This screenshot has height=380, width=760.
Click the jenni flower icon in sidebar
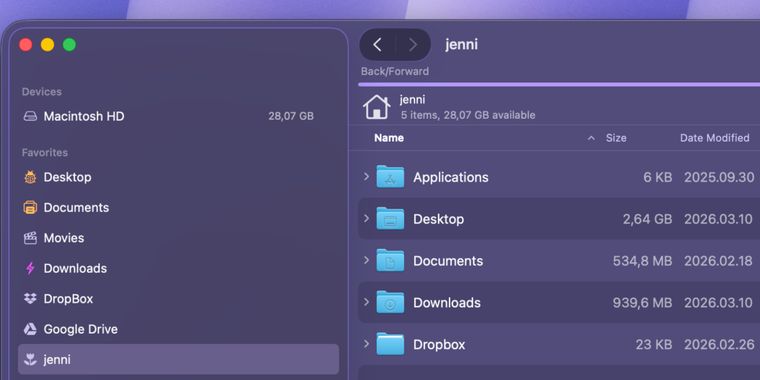click(30, 360)
